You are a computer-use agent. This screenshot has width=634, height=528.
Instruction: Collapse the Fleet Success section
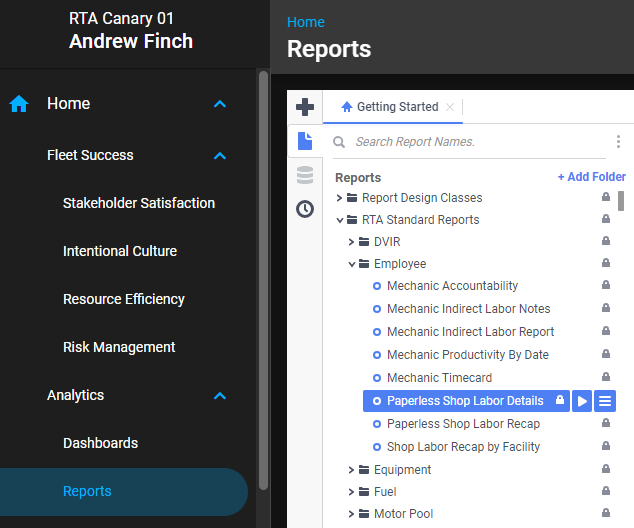(x=220, y=156)
